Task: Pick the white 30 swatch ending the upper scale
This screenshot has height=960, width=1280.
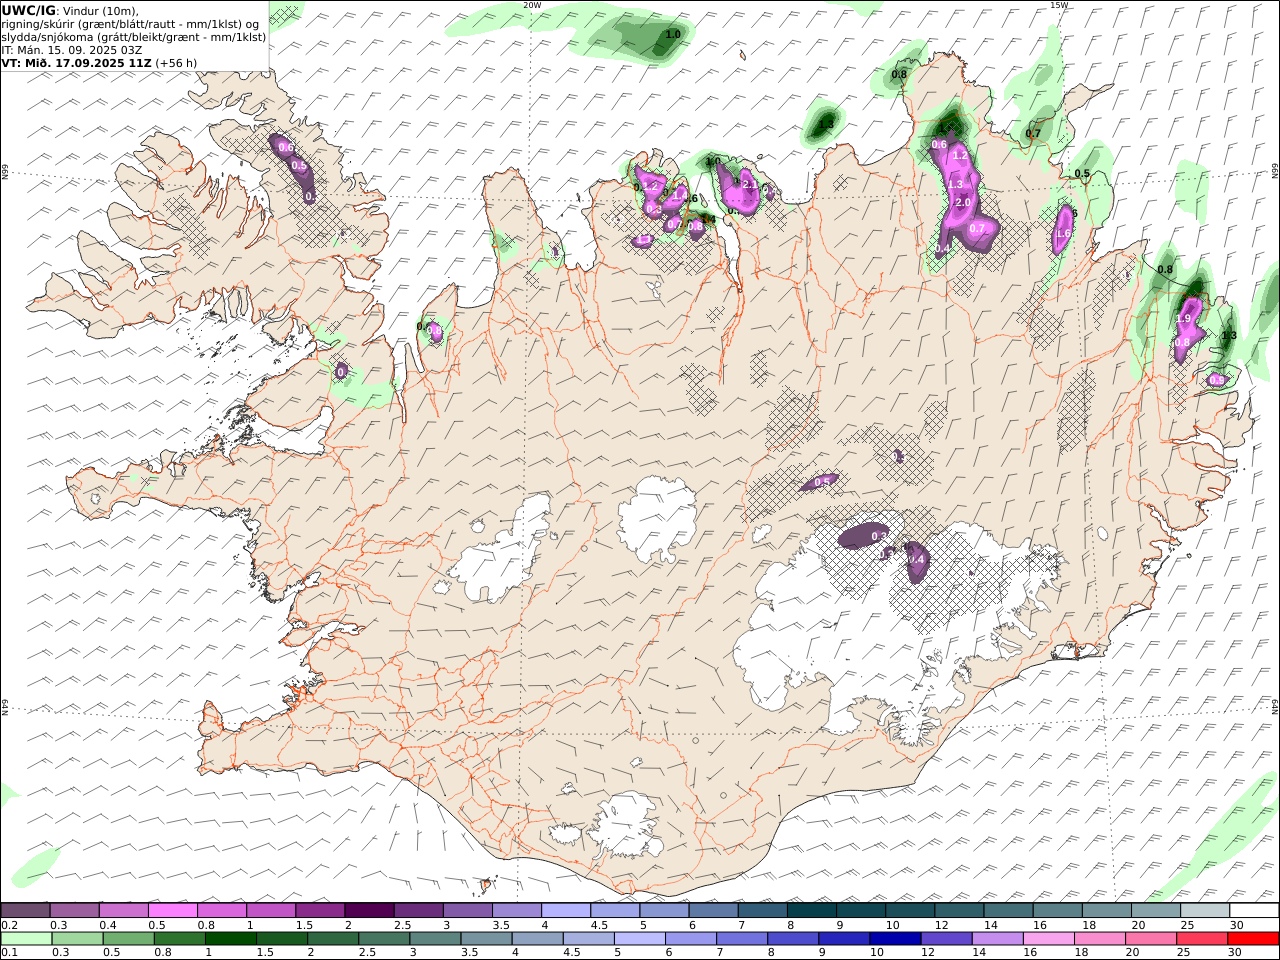Action: tap(1253, 911)
